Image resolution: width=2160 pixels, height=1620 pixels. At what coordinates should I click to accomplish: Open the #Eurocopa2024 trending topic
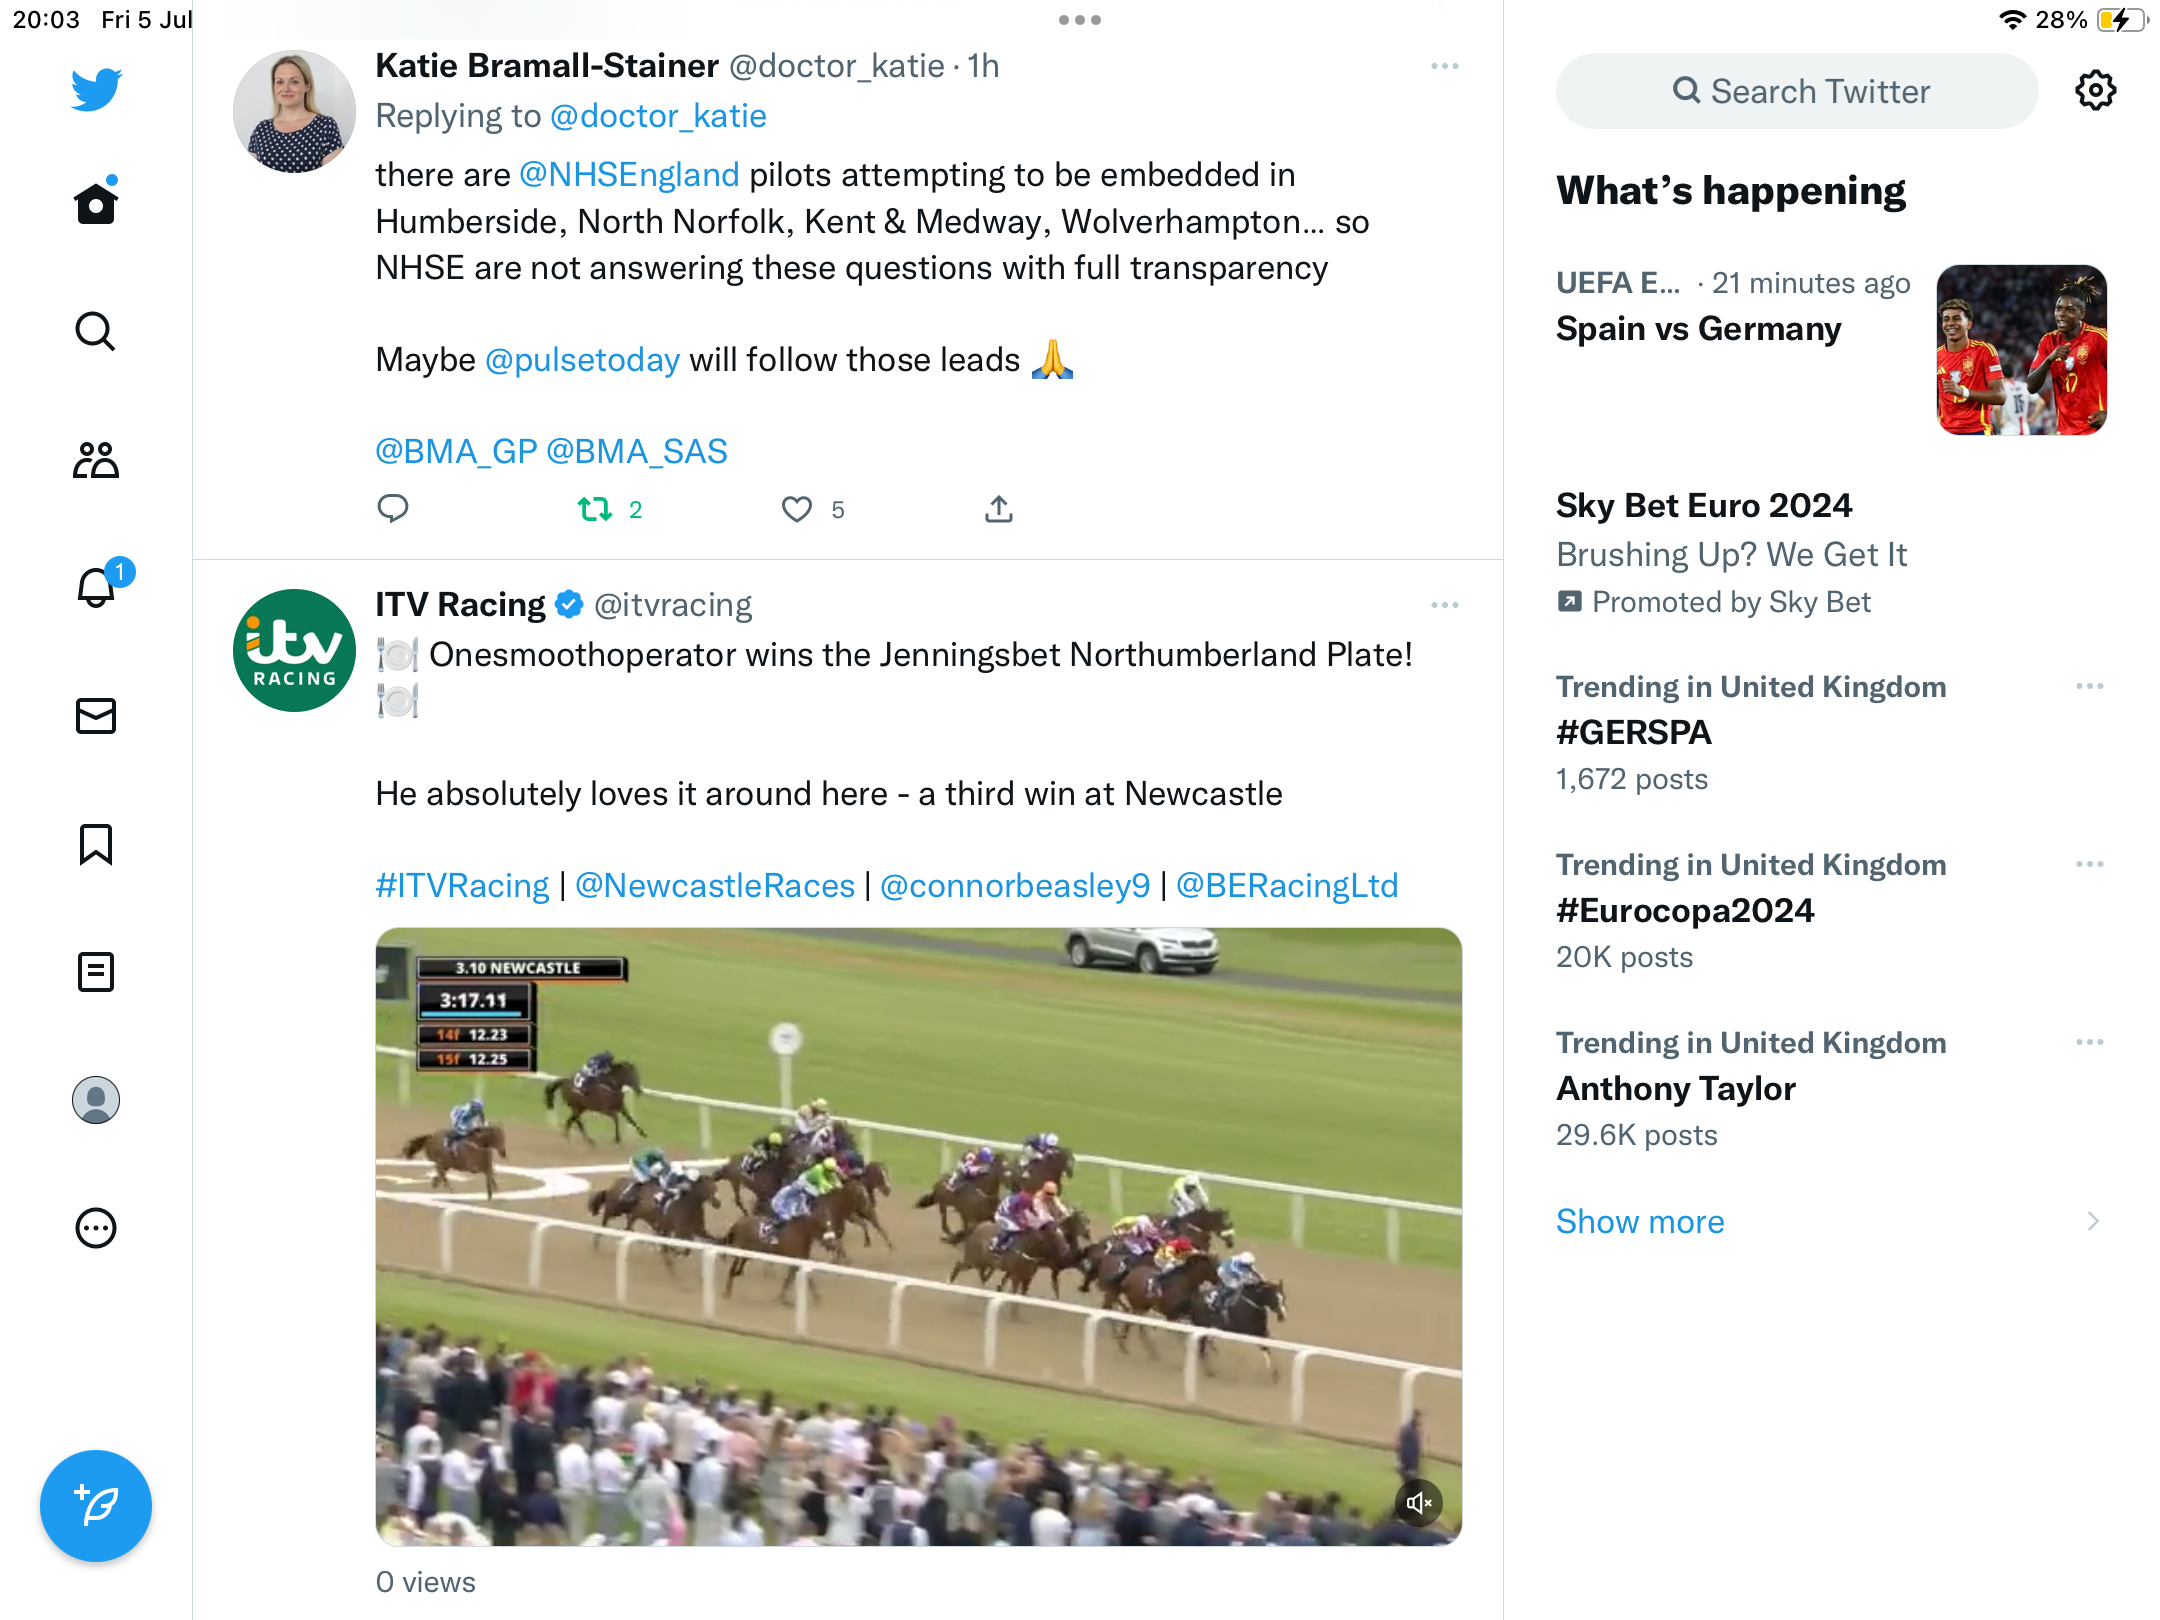(x=1685, y=911)
